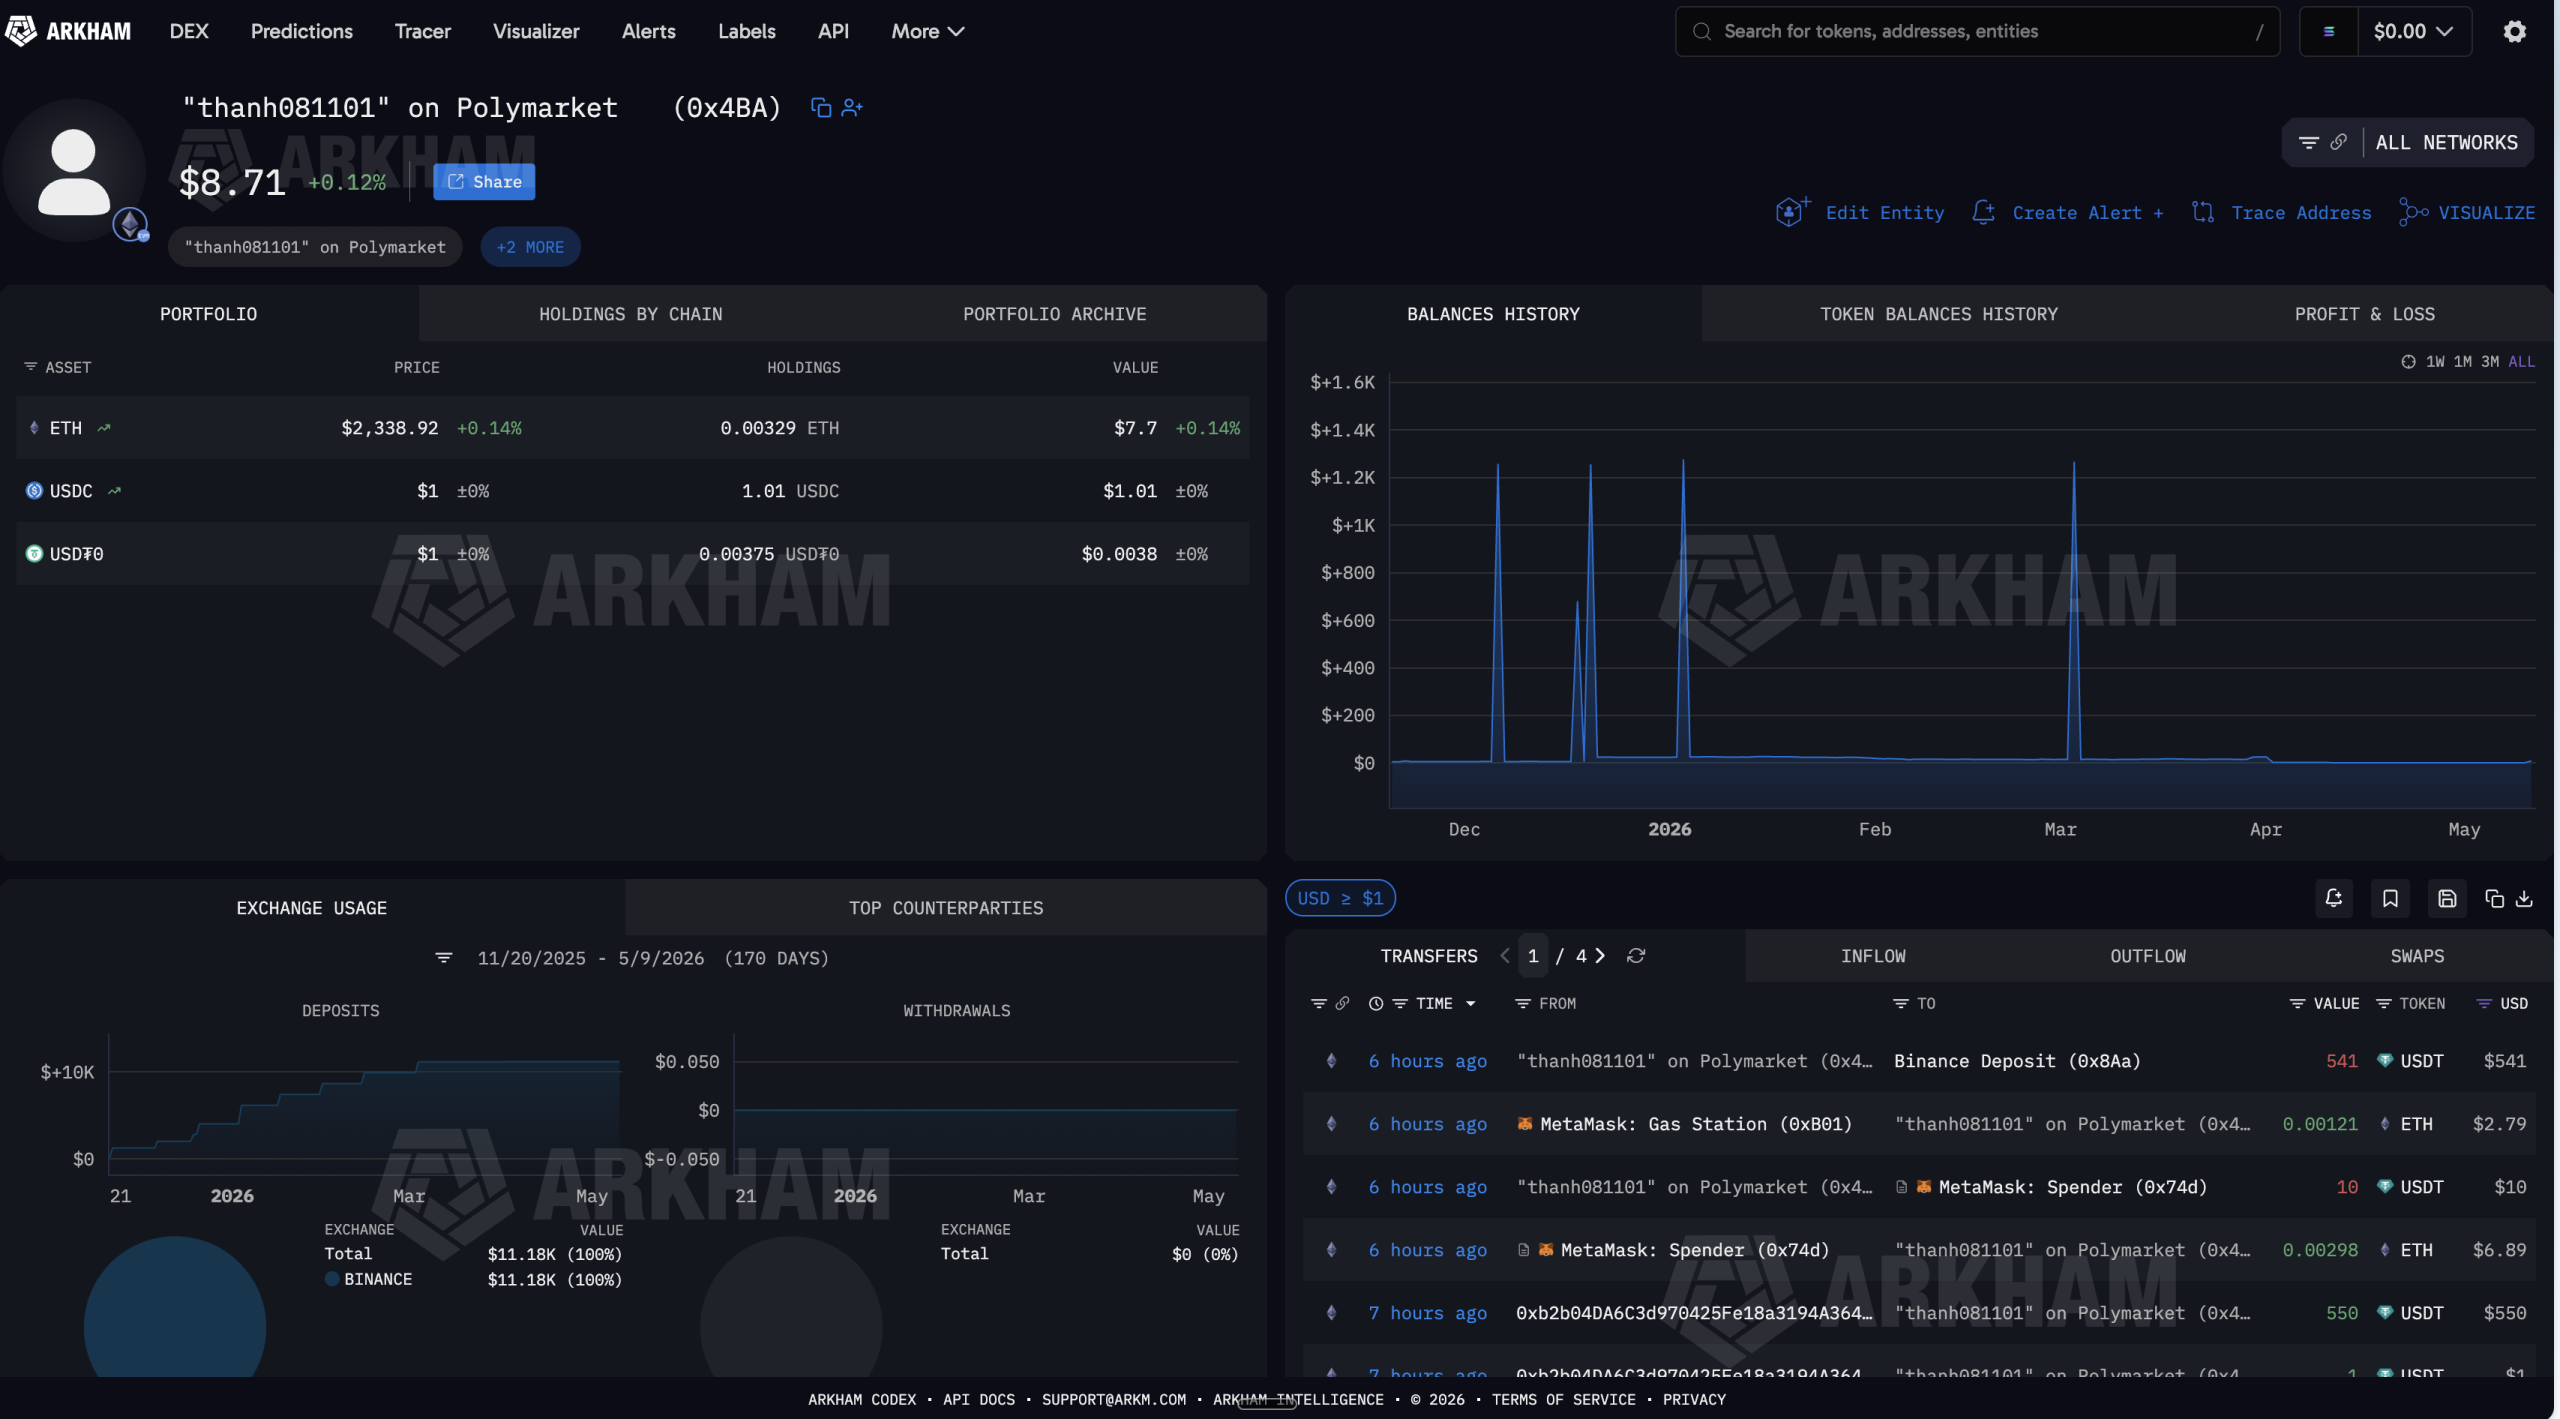Click the USDC trend chart icon
Screen dimensions: 2560x1419
click(x=114, y=491)
